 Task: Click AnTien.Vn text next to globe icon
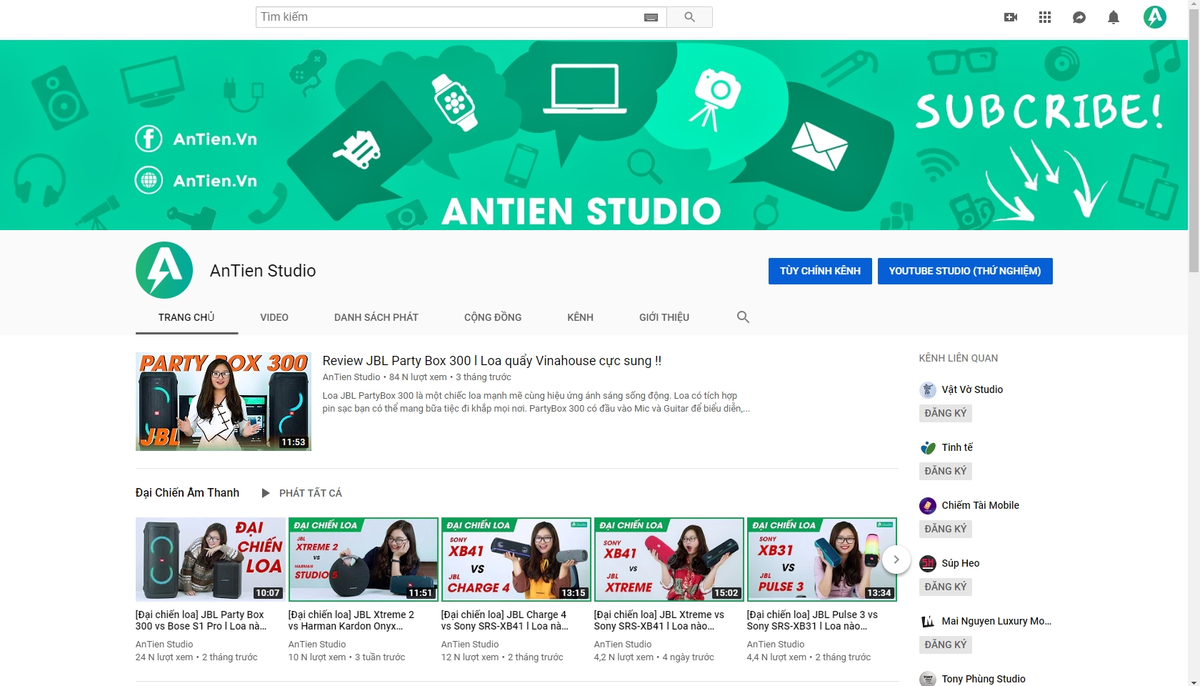coord(215,181)
